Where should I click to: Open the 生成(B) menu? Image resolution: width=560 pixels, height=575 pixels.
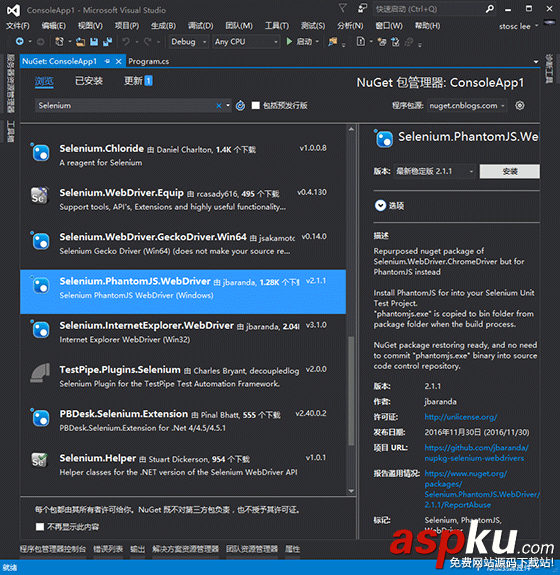pyautogui.click(x=163, y=26)
